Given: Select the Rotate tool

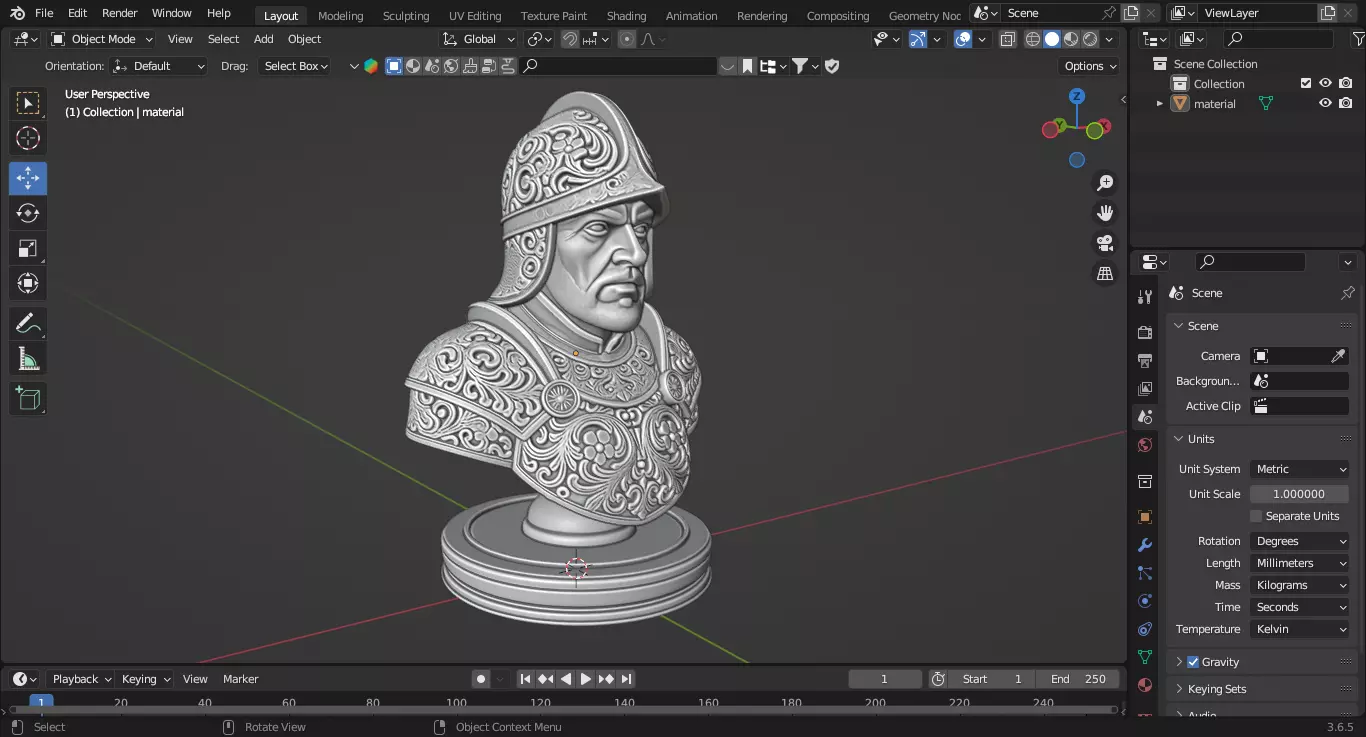Looking at the screenshot, I should coord(28,213).
